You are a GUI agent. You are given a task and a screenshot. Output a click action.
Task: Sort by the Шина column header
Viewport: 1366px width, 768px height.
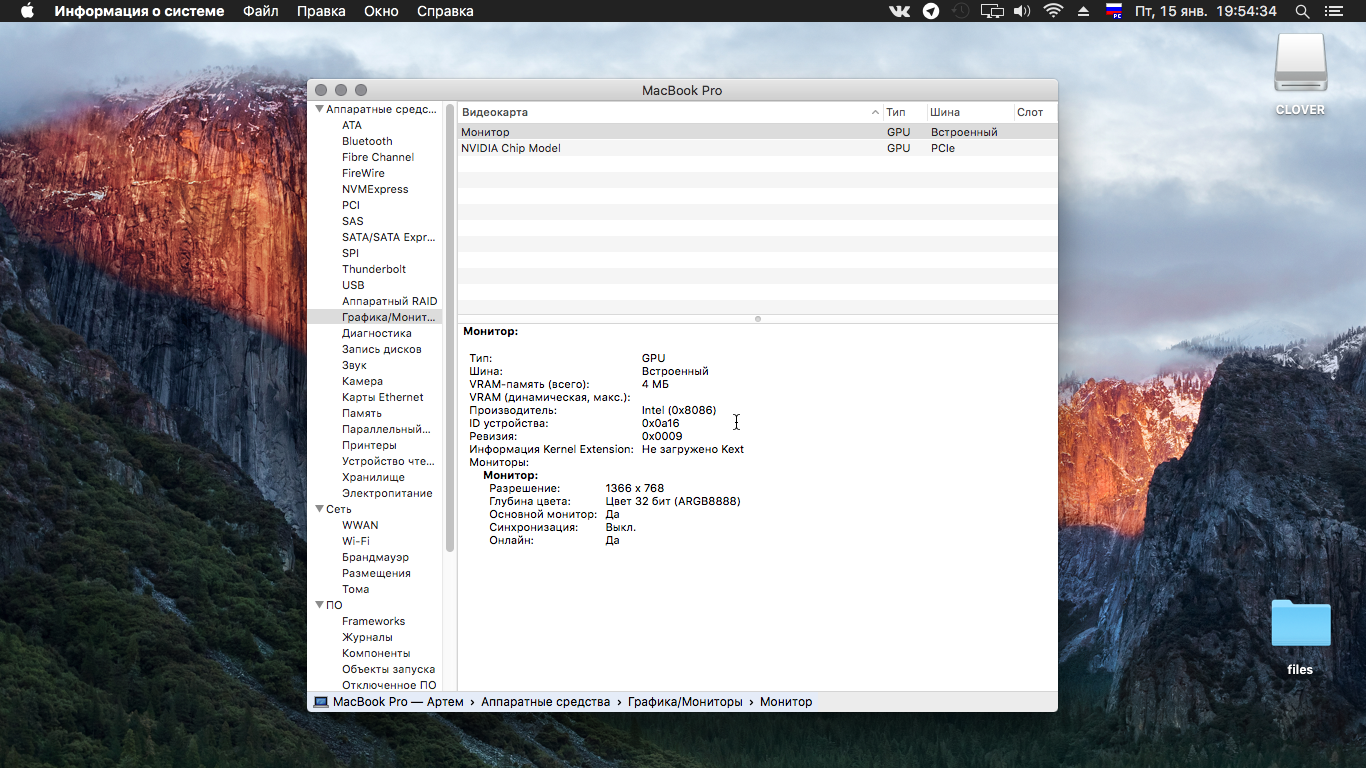pos(970,112)
